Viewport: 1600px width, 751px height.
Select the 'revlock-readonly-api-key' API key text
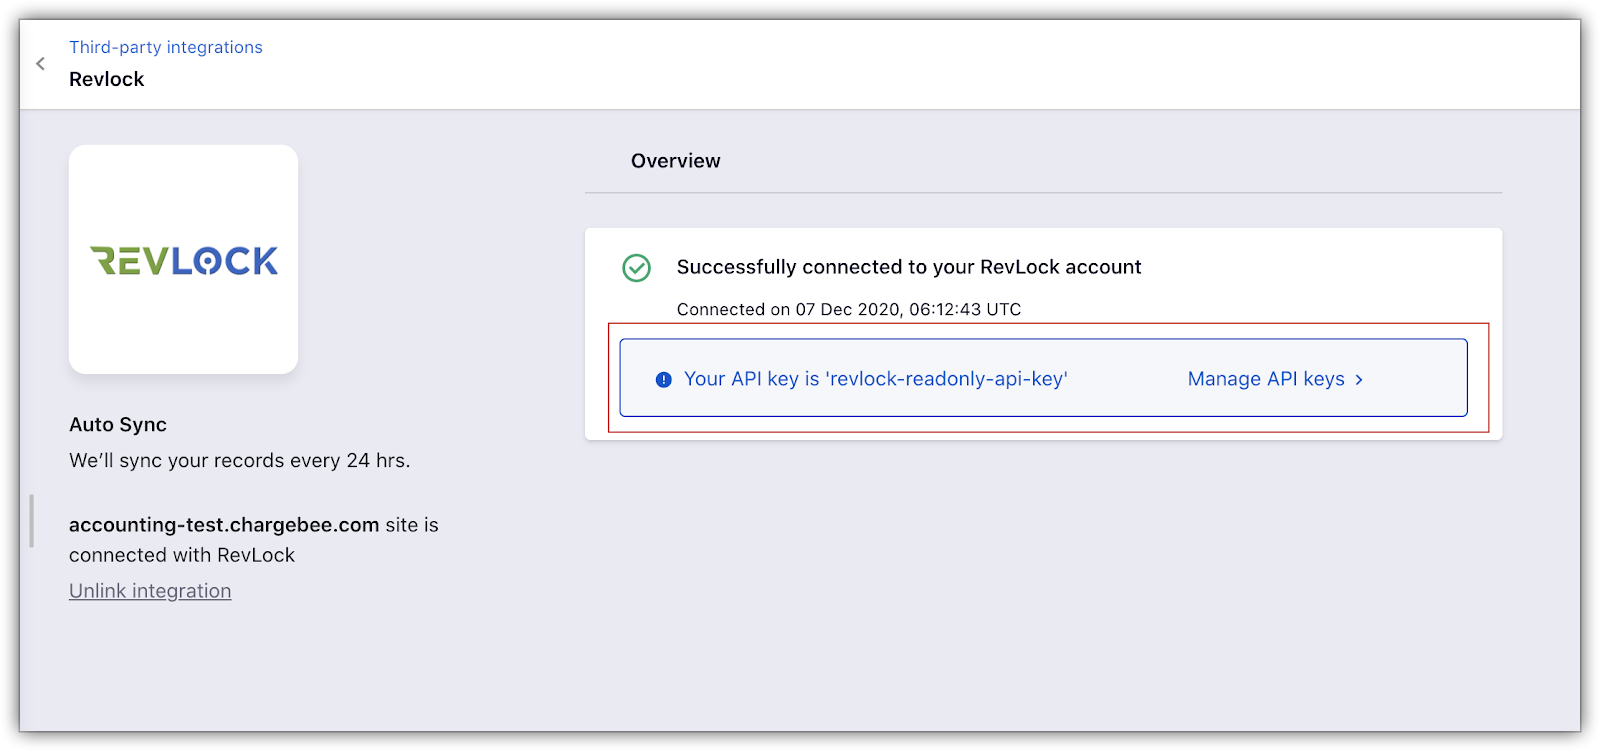tap(946, 379)
